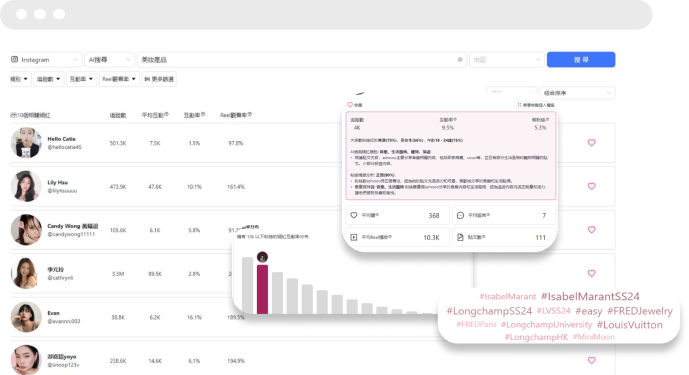Click the Hello Catie name

tap(62, 139)
